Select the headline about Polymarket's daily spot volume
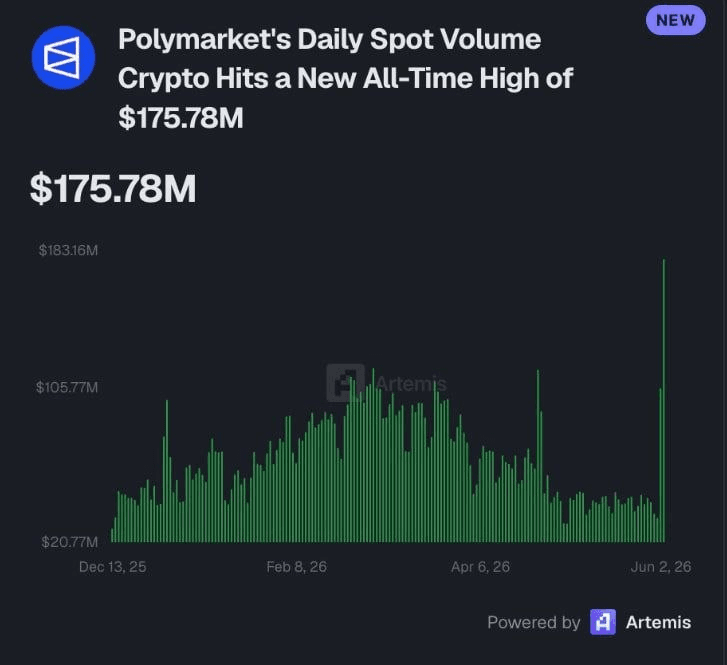This screenshot has height=665, width=727. (345, 78)
